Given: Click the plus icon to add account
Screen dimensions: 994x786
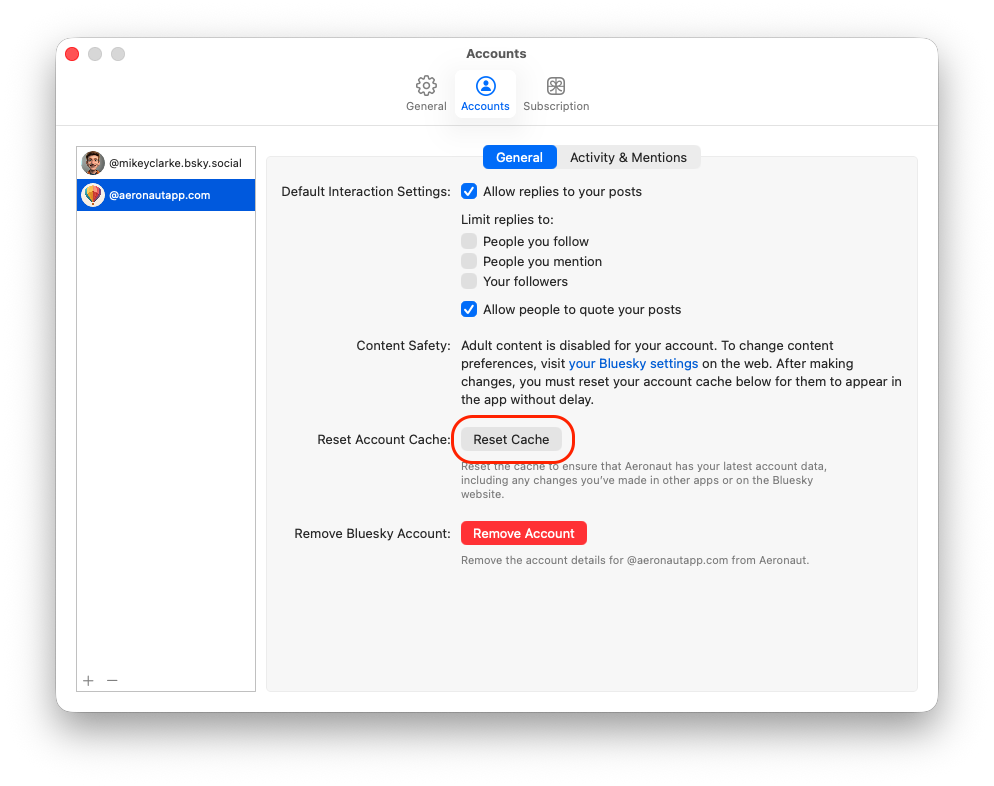Looking at the screenshot, I should pyautogui.click(x=88, y=680).
